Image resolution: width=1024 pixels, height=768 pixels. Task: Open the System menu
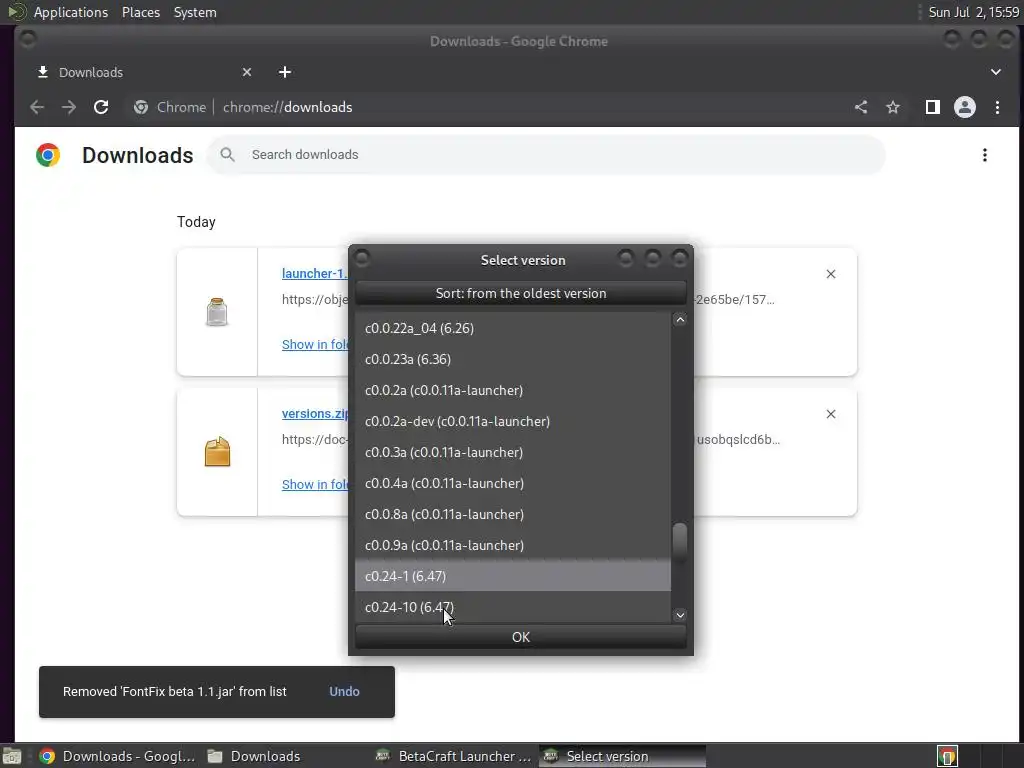click(195, 12)
